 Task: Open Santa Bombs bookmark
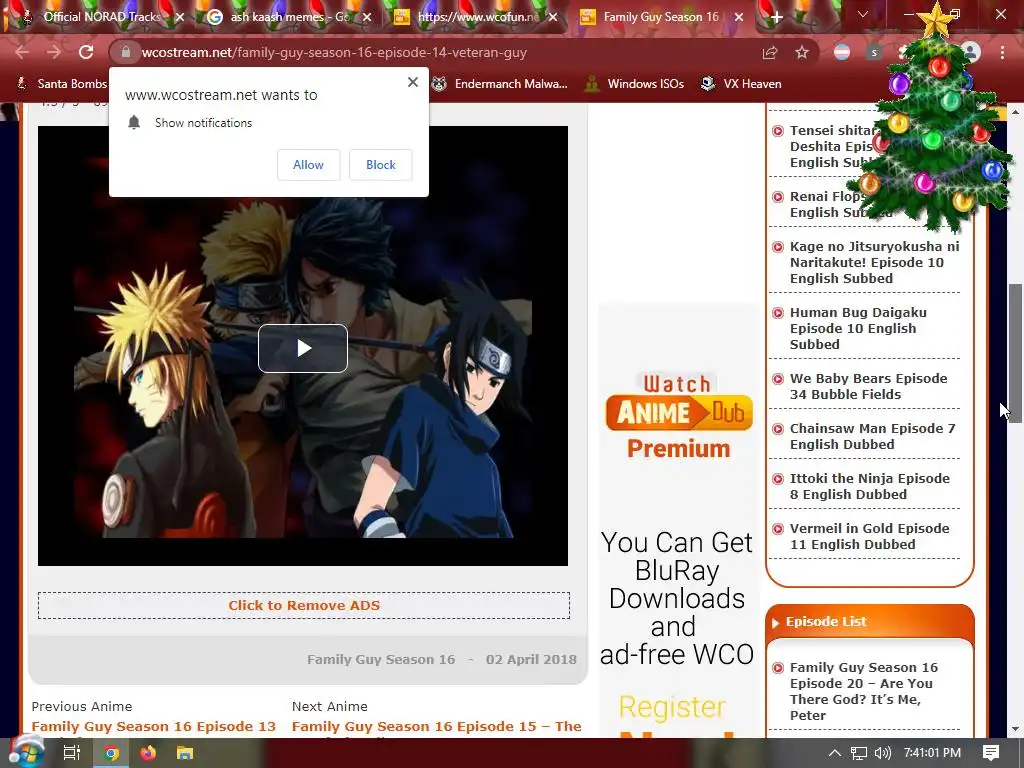(x=62, y=84)
